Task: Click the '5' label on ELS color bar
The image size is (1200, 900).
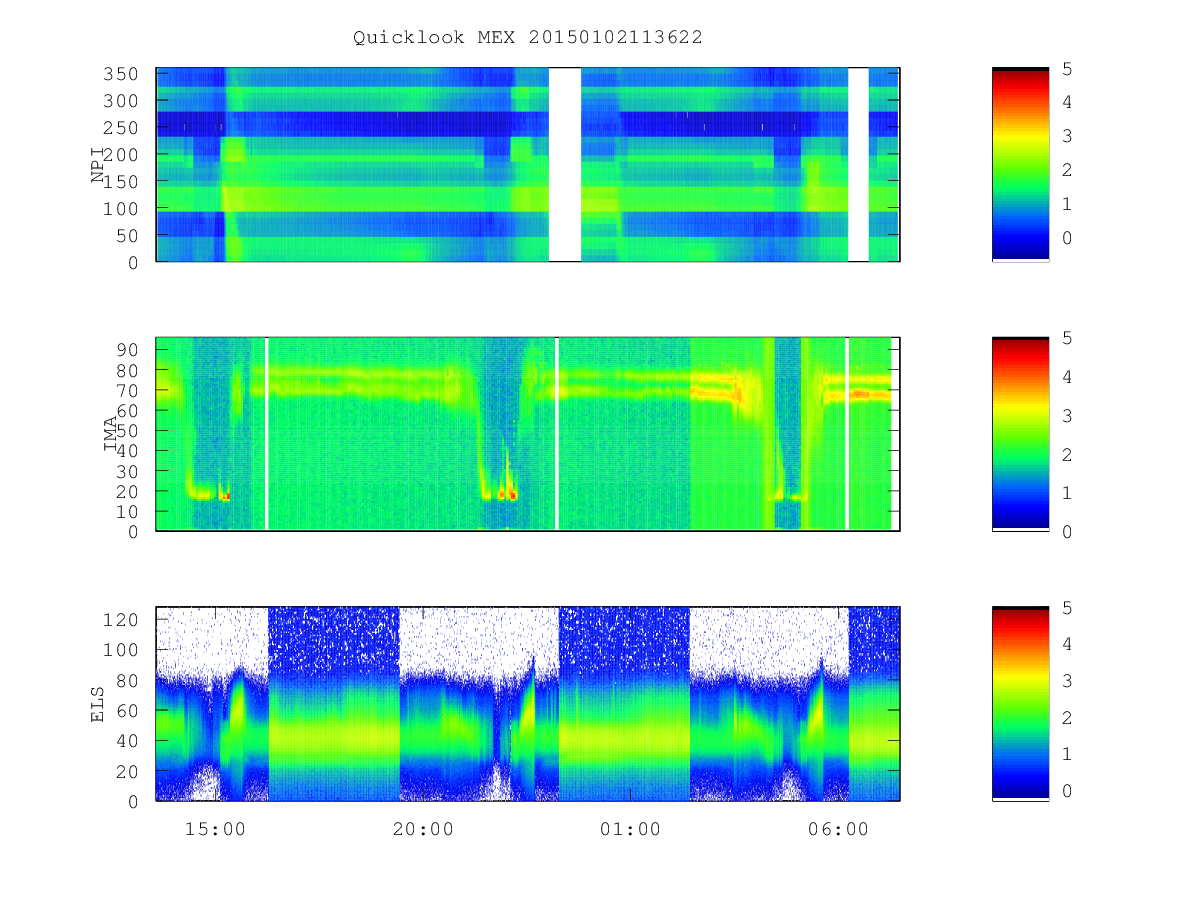Action: (1067, 607)
